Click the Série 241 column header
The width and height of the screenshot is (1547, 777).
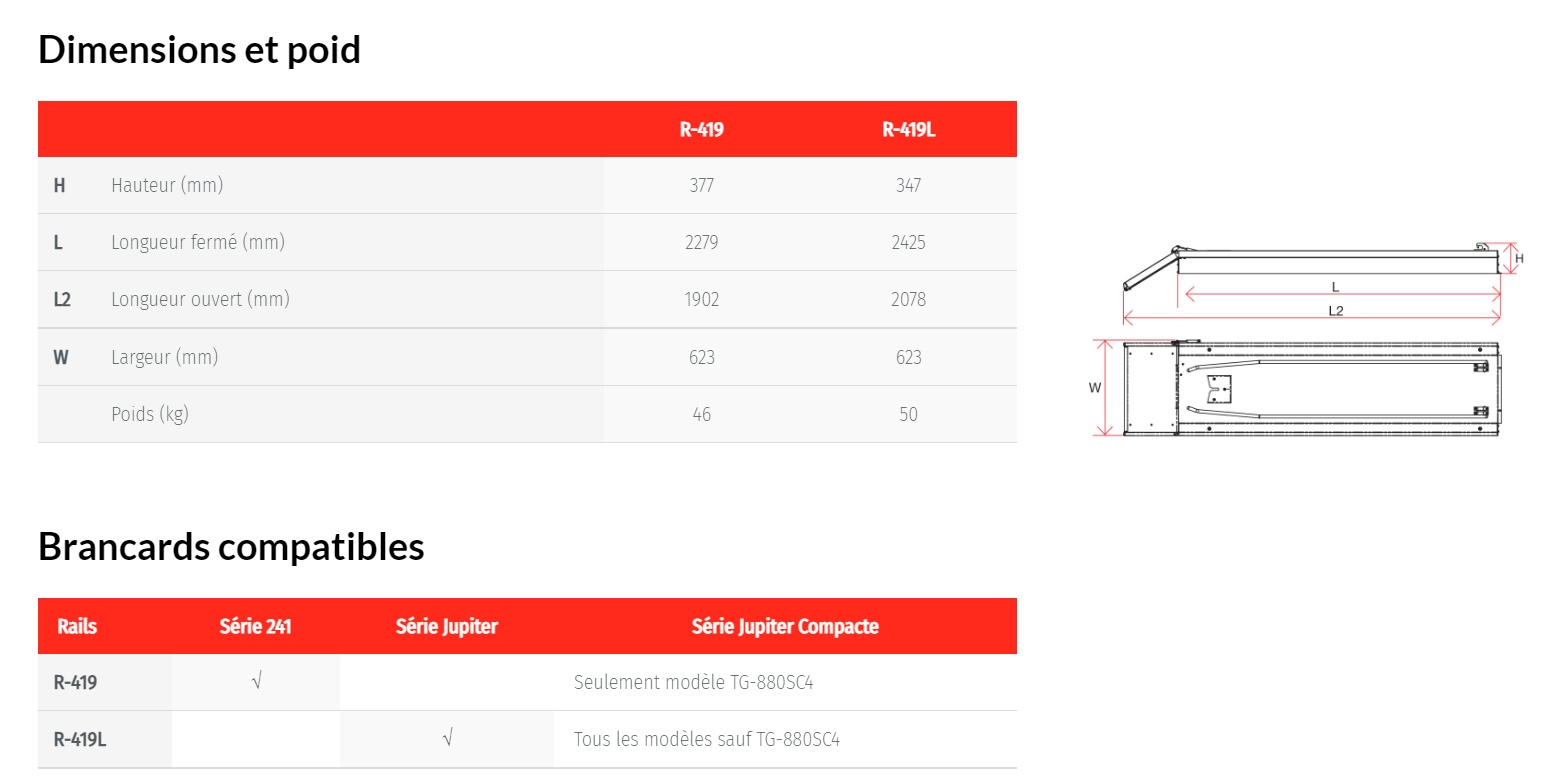click(x=256, y=626)
